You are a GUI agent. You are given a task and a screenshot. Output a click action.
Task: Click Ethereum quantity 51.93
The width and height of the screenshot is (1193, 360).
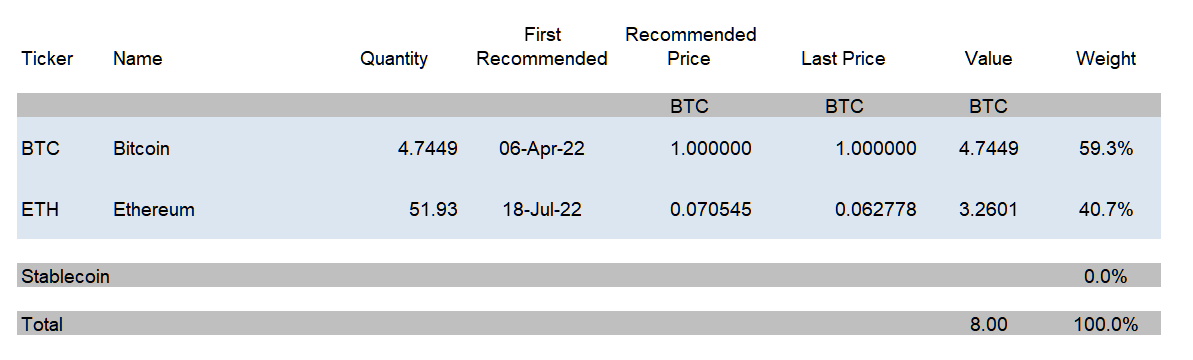point(434,209)
